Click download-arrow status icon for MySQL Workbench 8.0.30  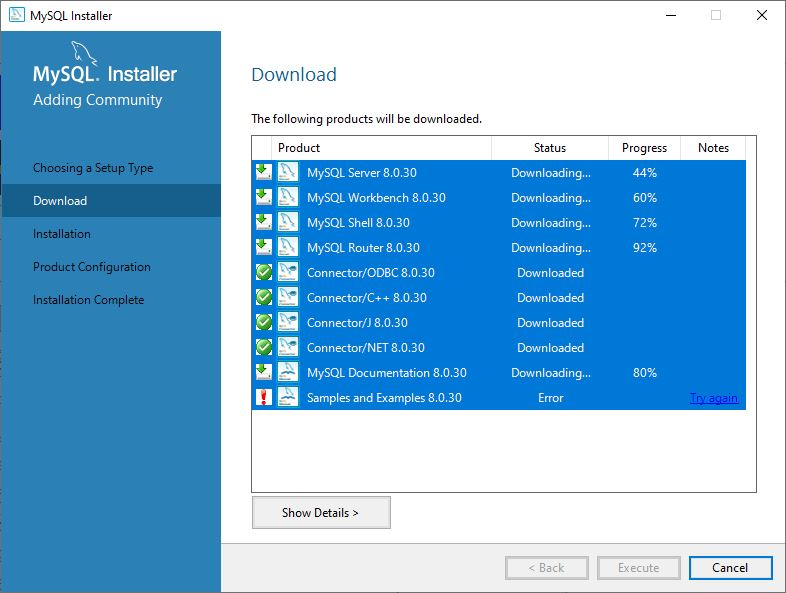pos(264,197)
